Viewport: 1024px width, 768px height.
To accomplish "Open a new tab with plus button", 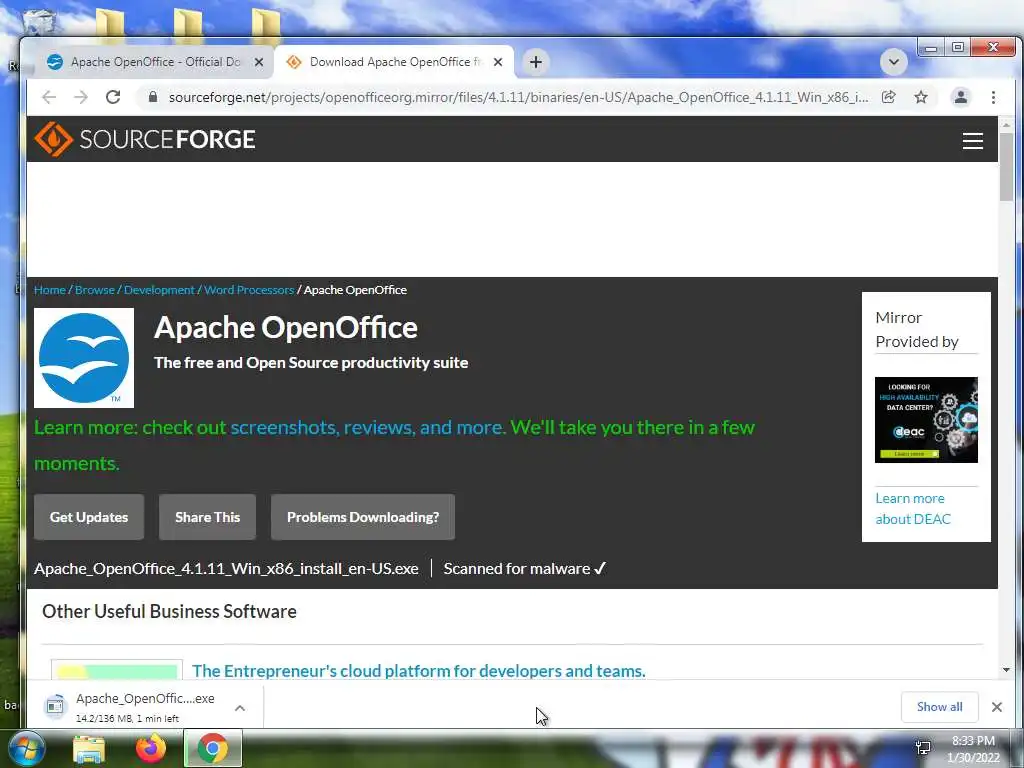I will (x=536, y=62).
